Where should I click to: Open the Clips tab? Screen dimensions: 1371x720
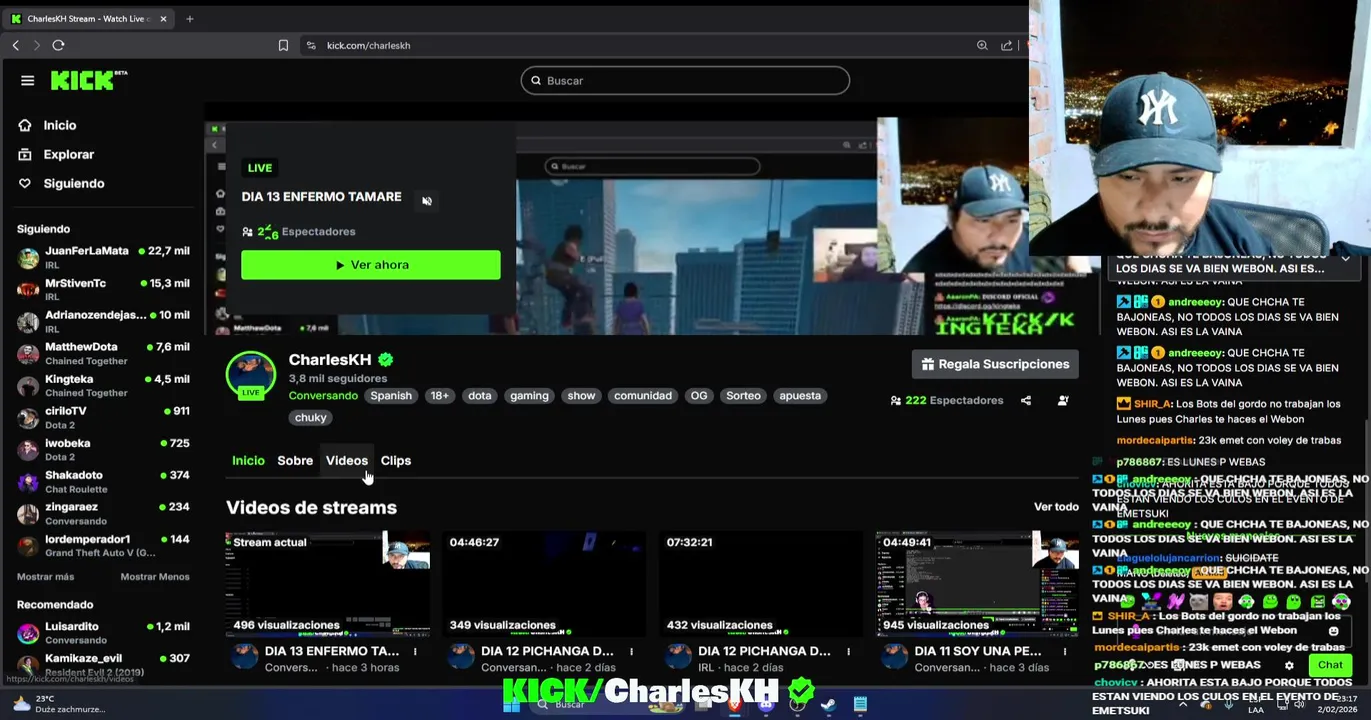point(396,461)
